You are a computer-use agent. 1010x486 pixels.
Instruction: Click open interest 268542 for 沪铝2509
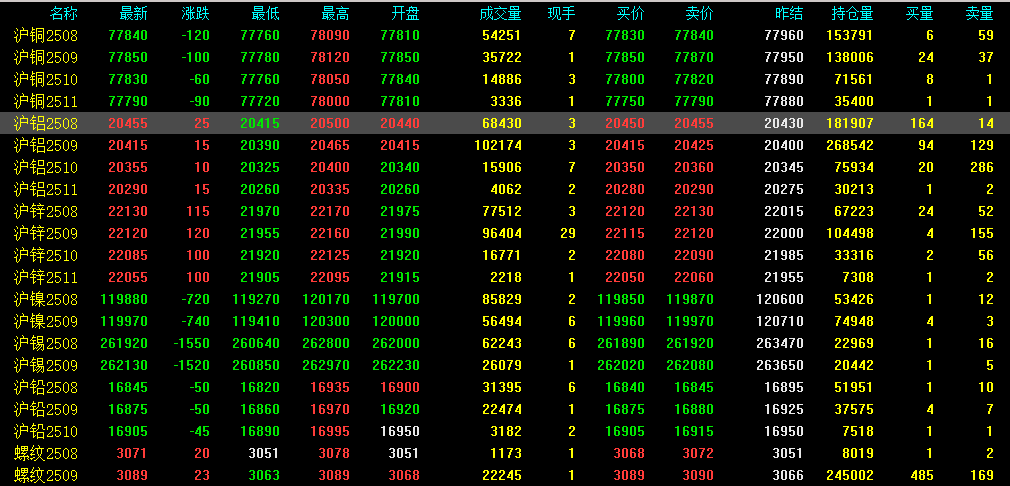850,145
